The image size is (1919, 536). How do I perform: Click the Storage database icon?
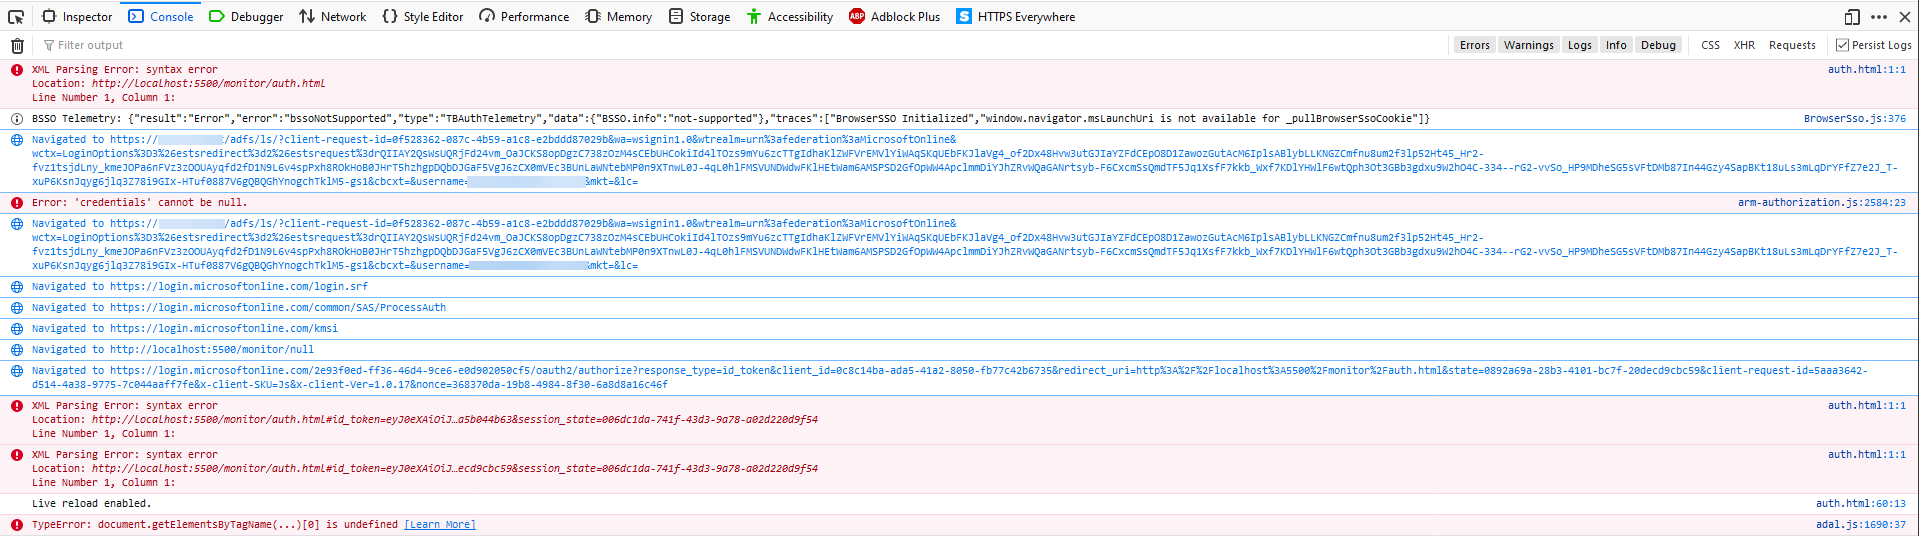pyautogui.click(x=676, y=16)
